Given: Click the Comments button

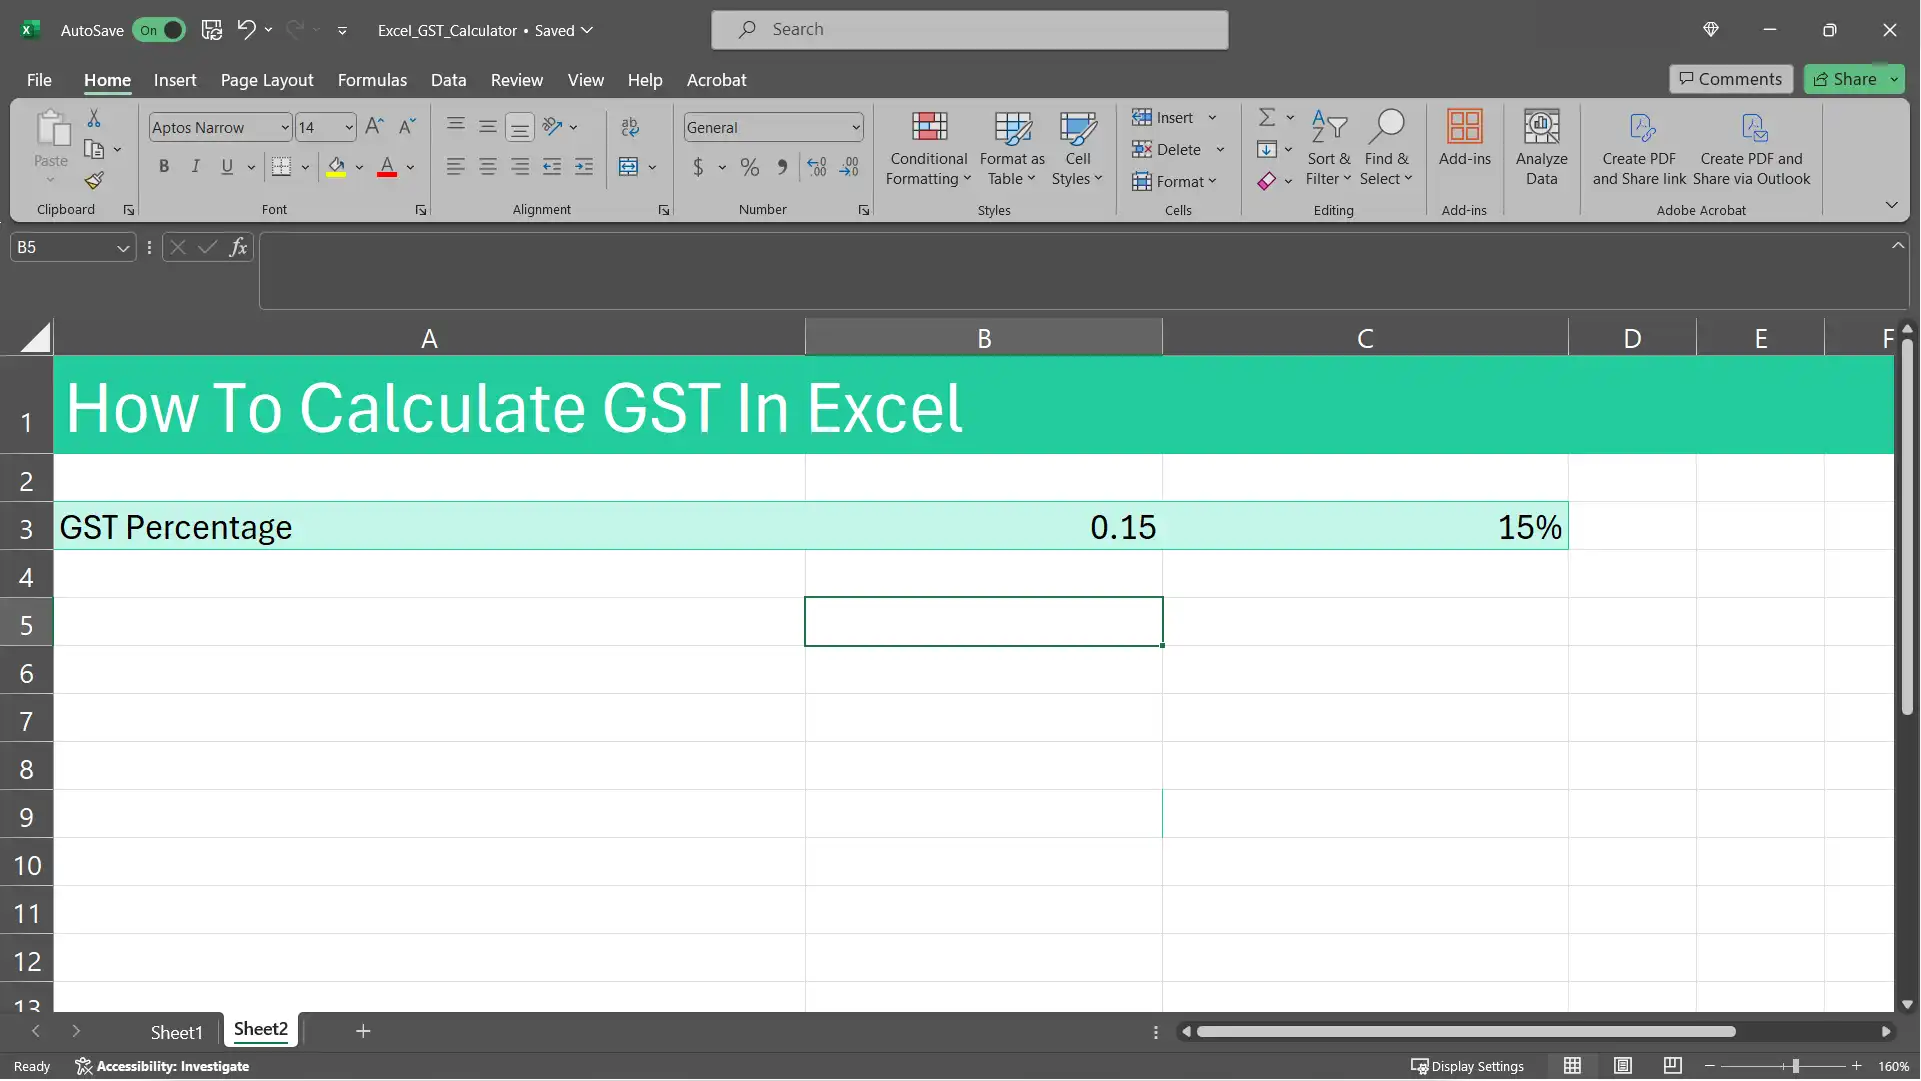Looking at the screenshot, I should click(1731, 79).
